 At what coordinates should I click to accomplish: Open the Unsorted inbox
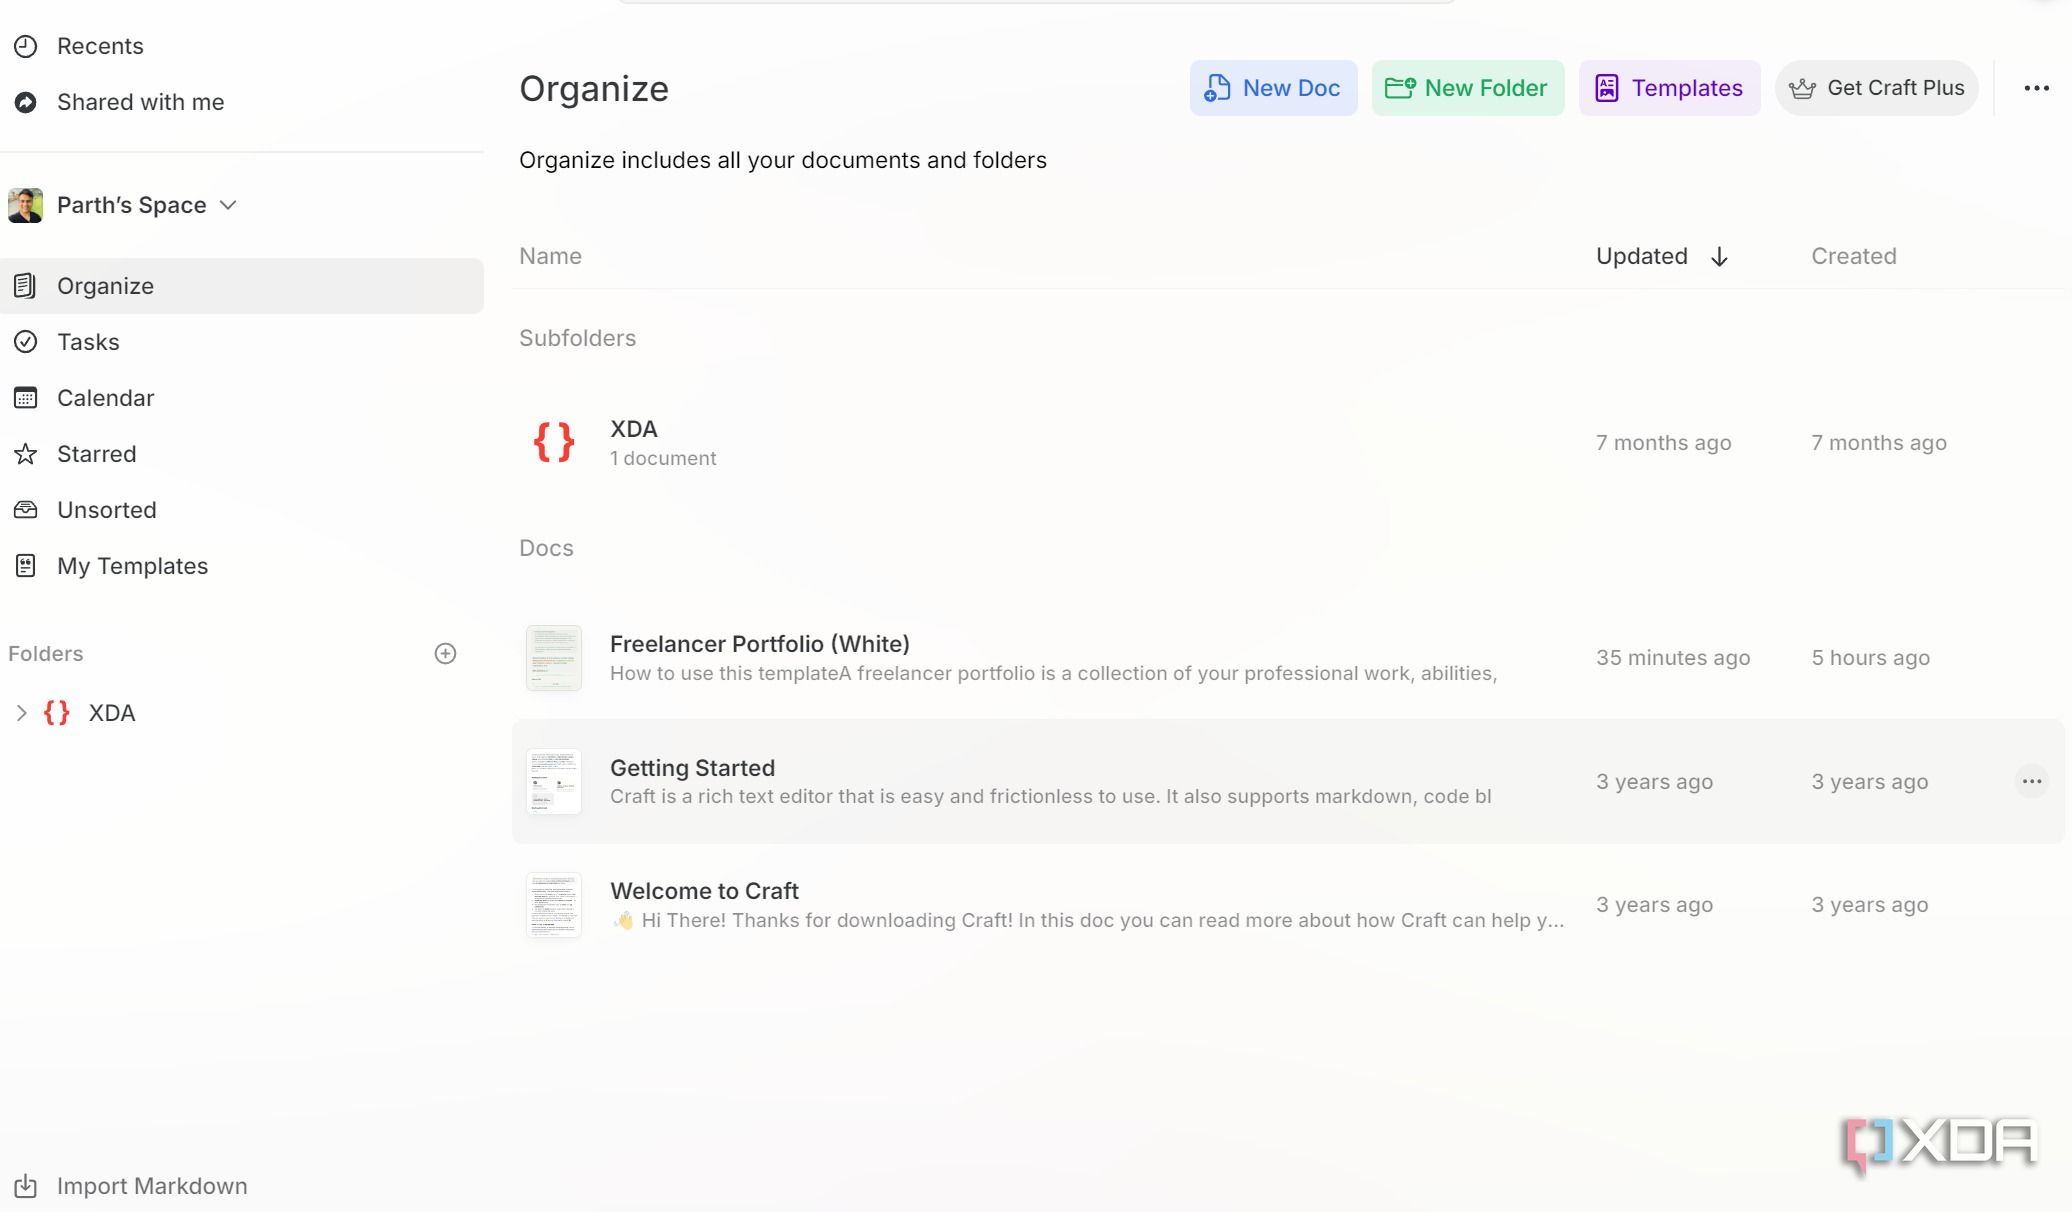106,510
